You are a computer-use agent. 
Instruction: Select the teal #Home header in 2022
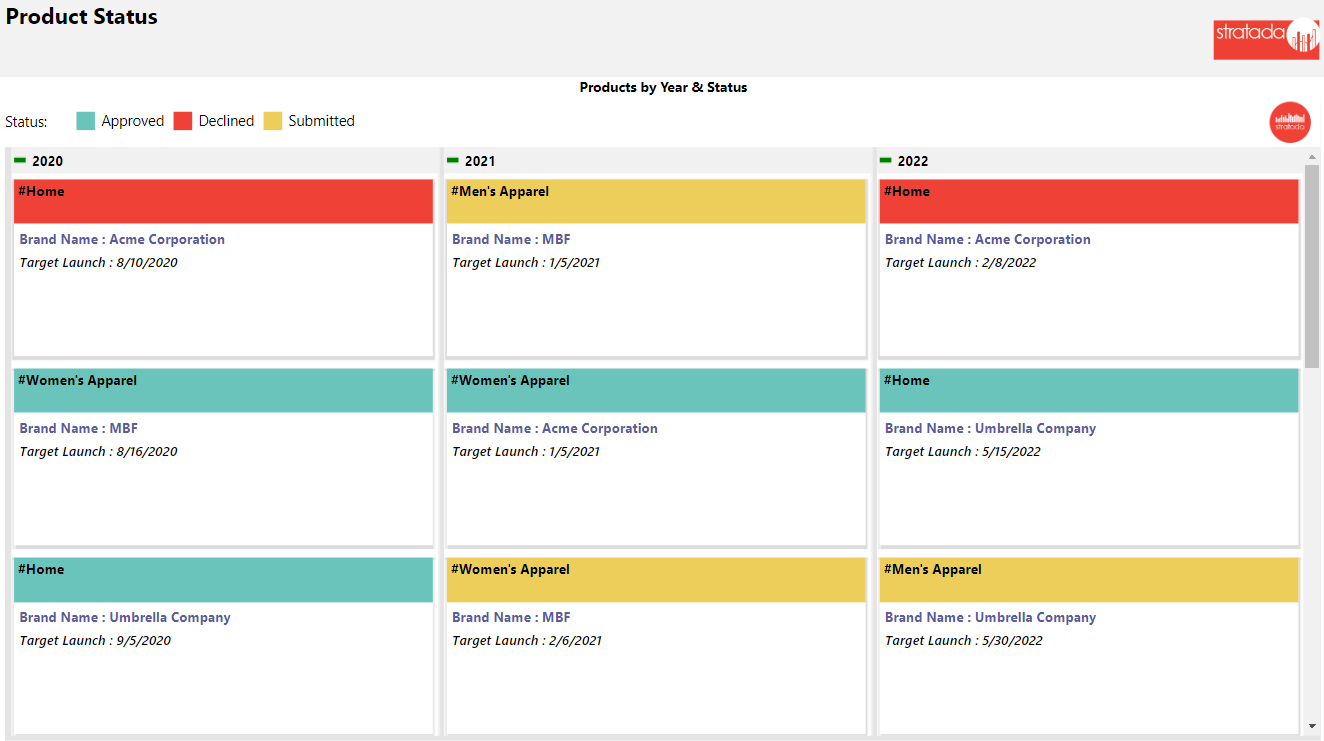pos(1089,390)
